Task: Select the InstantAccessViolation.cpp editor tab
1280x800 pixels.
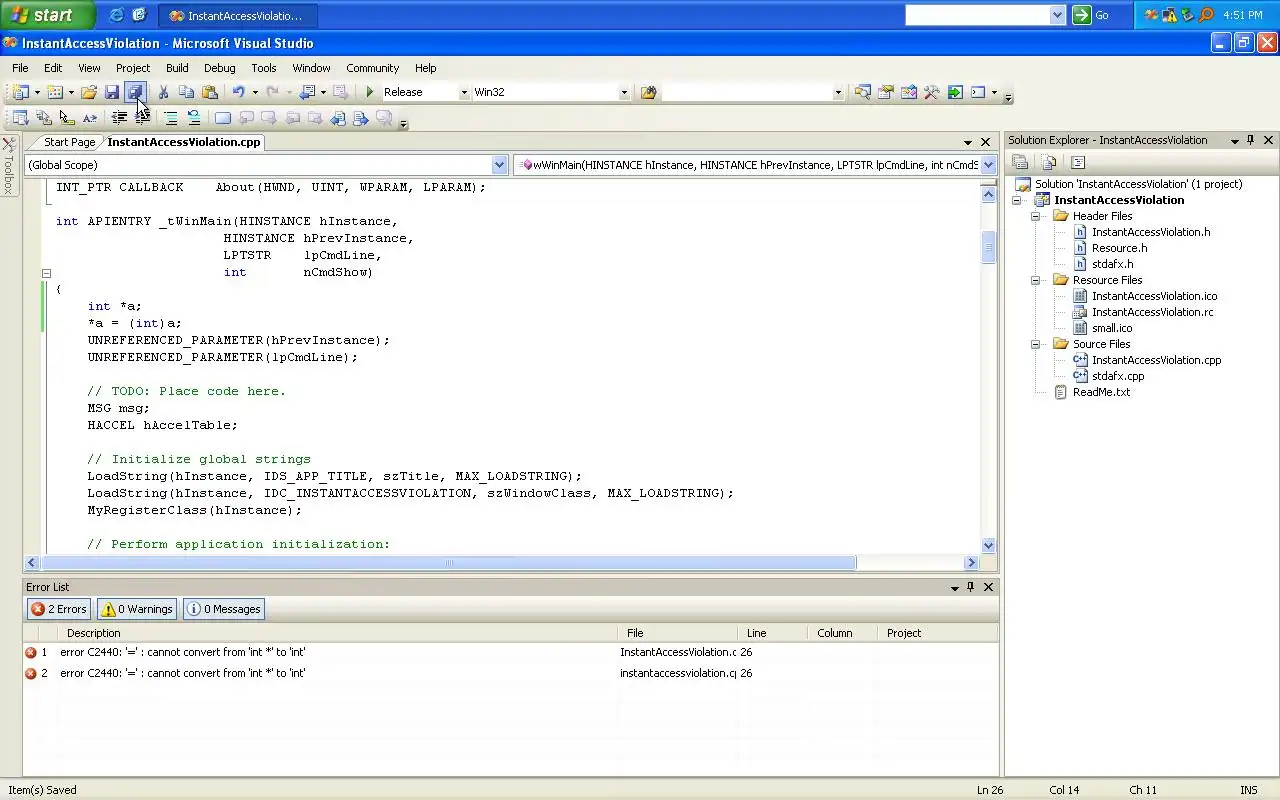Action: 184,142
